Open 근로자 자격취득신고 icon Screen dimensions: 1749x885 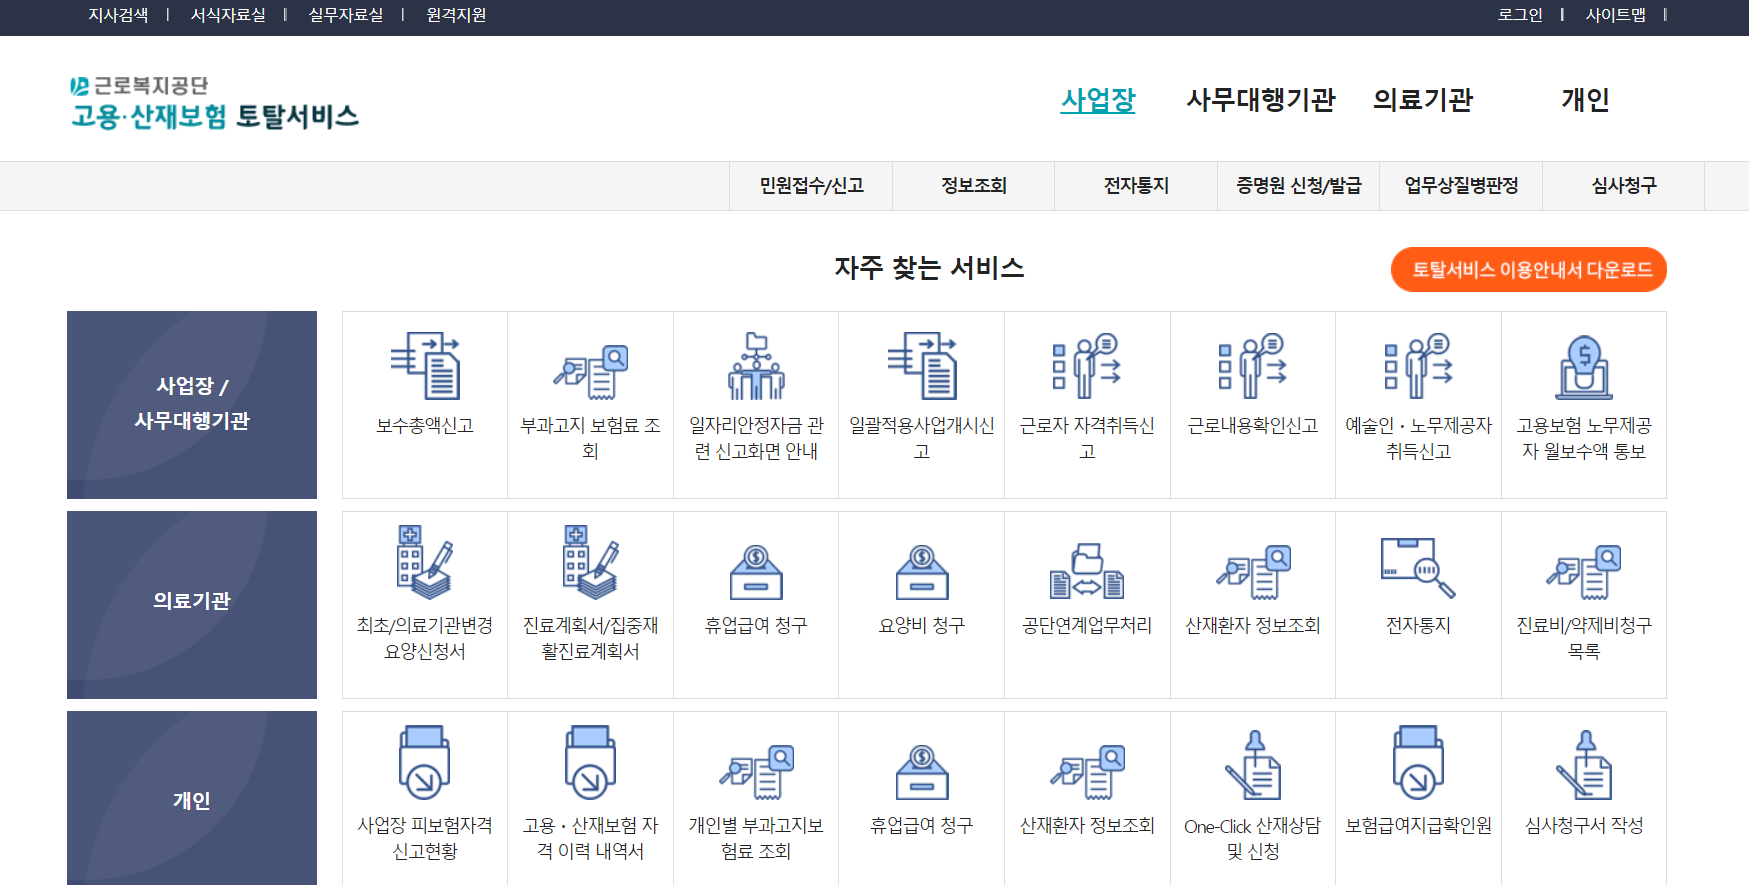pyautogui.click(x=1087, y=366)
